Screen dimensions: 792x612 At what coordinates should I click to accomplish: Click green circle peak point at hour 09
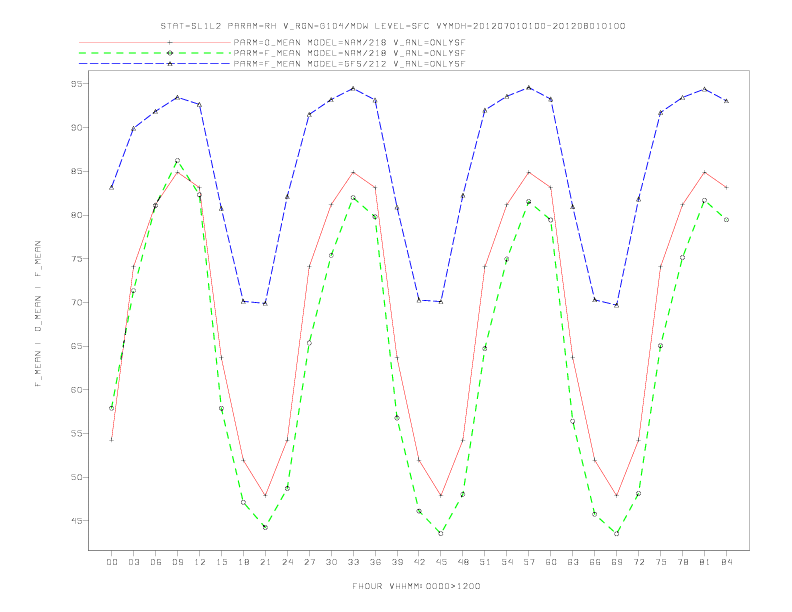177,161
